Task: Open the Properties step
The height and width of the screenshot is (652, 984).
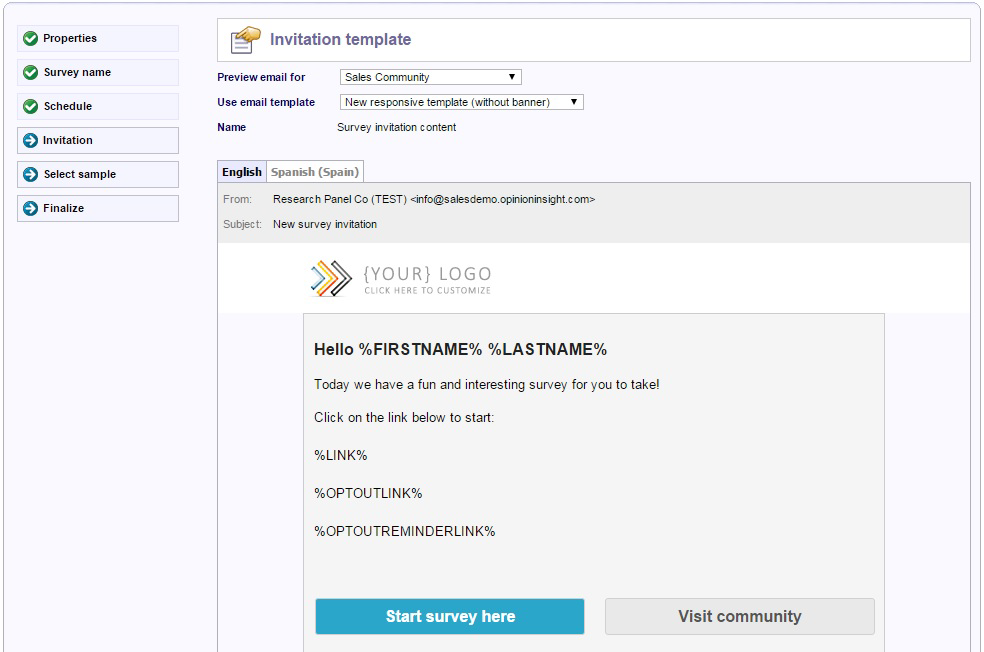Action: (98, 38)
